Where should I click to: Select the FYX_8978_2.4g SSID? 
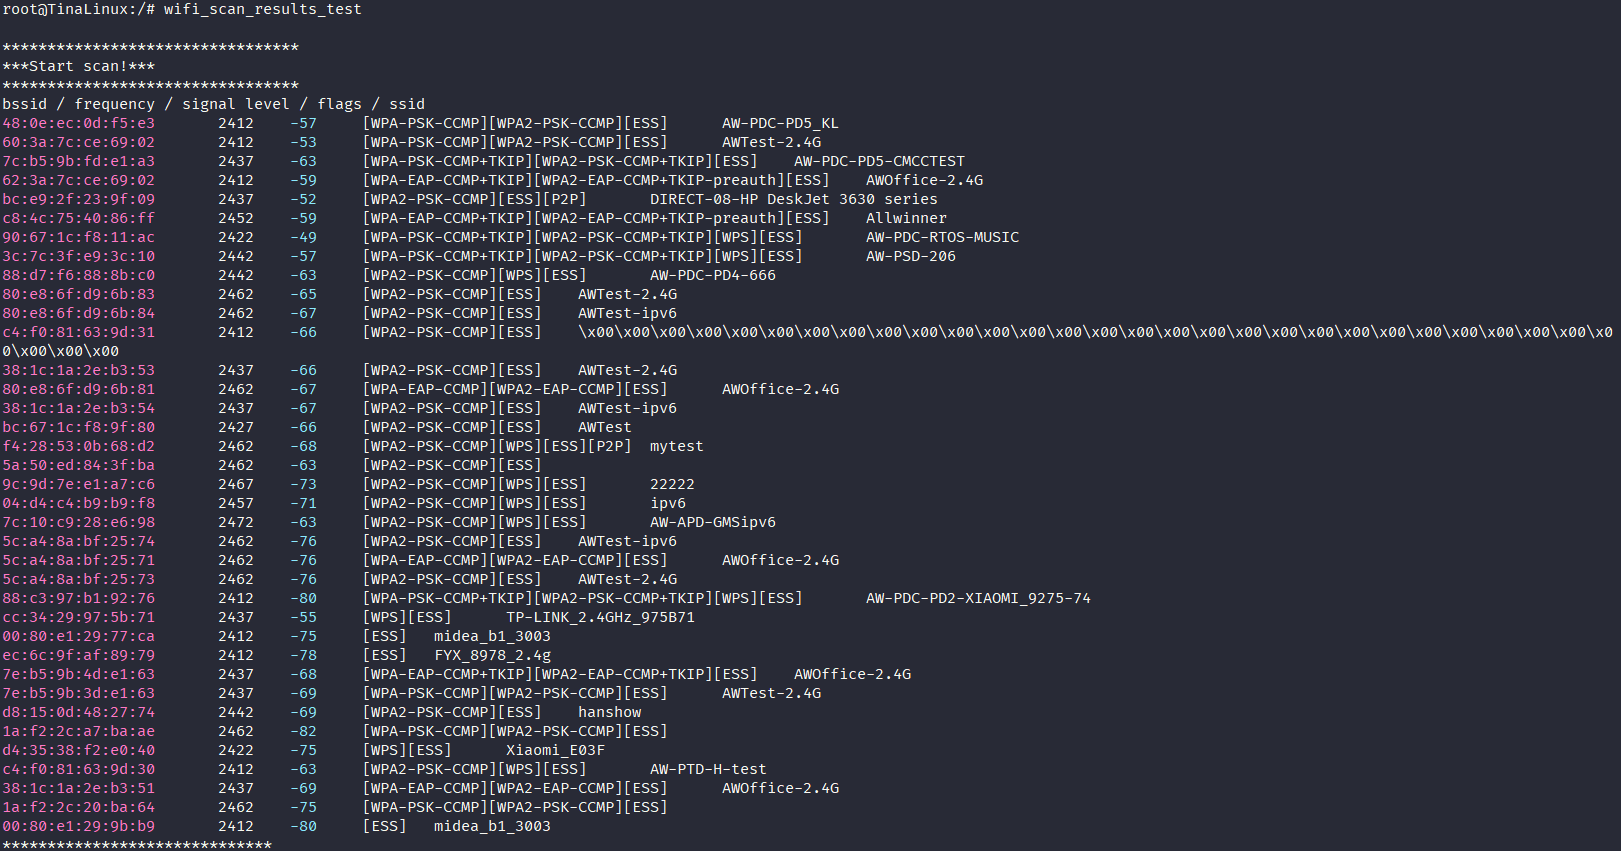coord(492,655)
